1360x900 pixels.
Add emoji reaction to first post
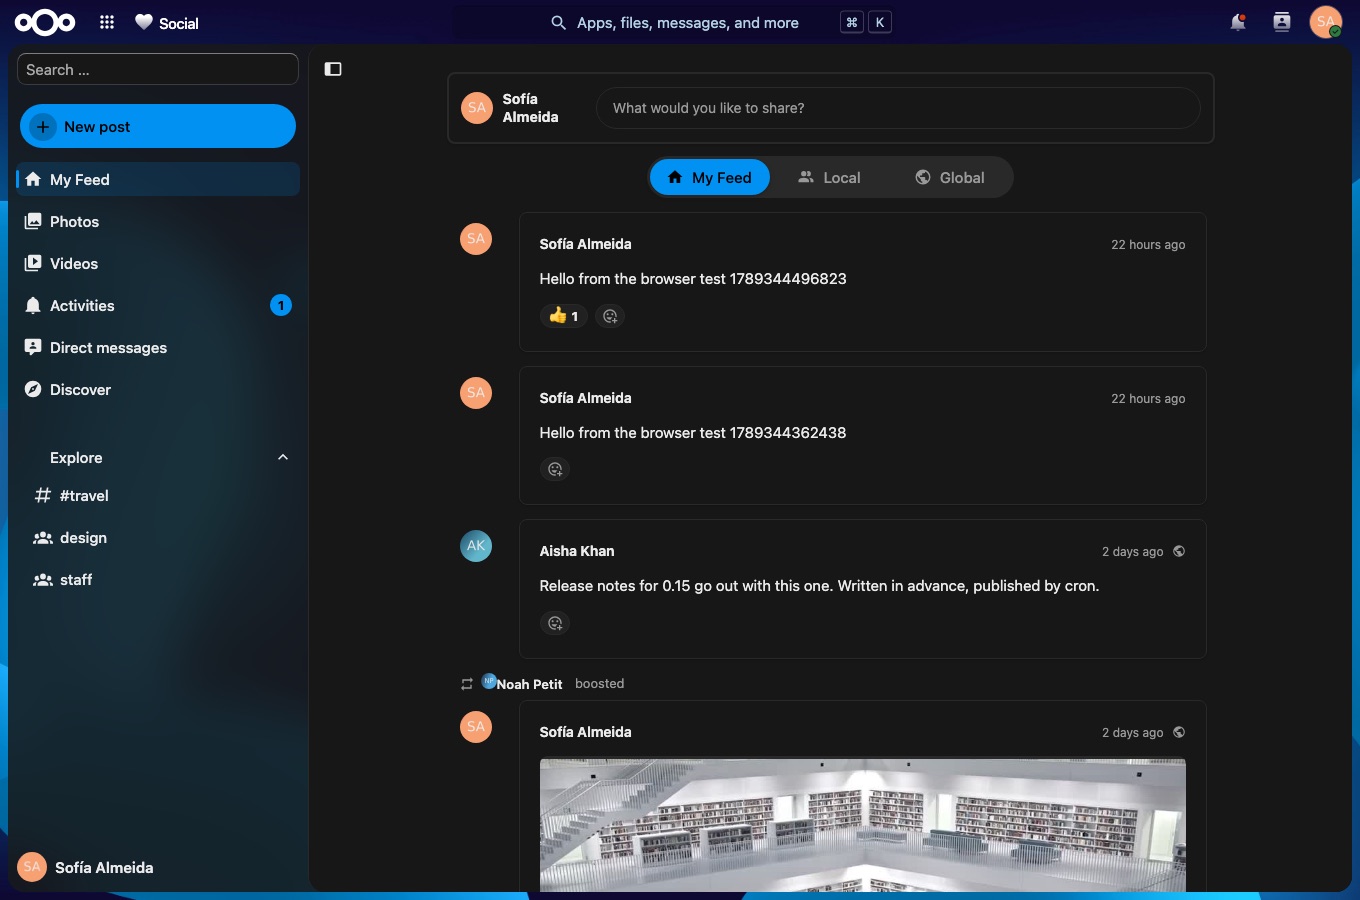pos(610,316)
